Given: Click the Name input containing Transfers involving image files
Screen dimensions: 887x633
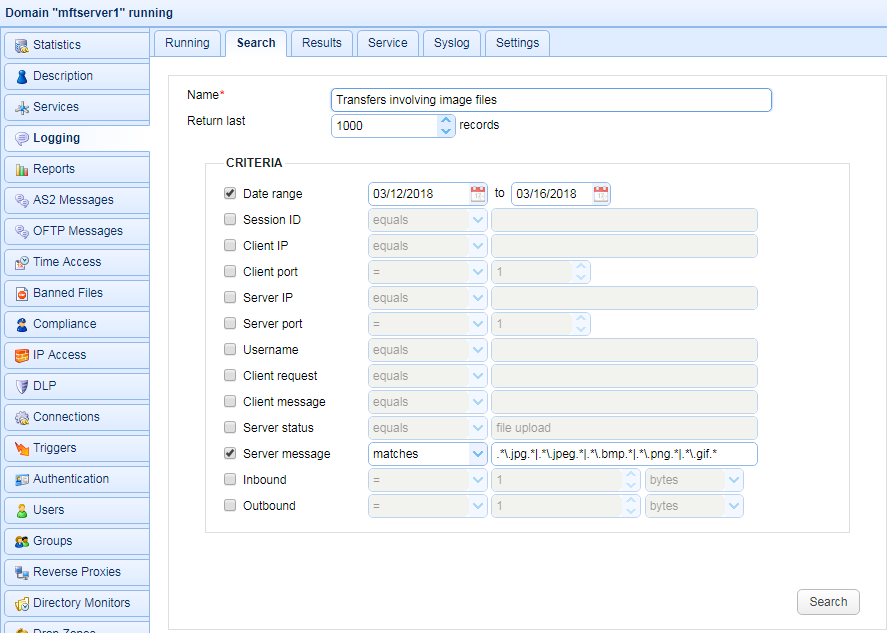Looking at the screenshot, I should pyautogui.click(x=551, y=100).
